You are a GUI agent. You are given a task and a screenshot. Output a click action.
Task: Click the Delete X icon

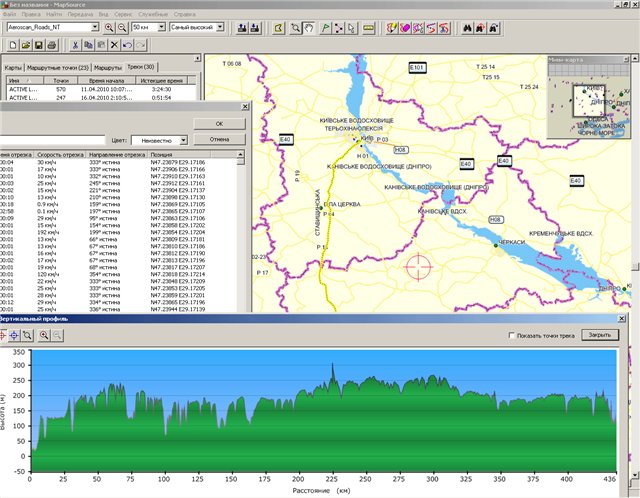click(114, 45)
